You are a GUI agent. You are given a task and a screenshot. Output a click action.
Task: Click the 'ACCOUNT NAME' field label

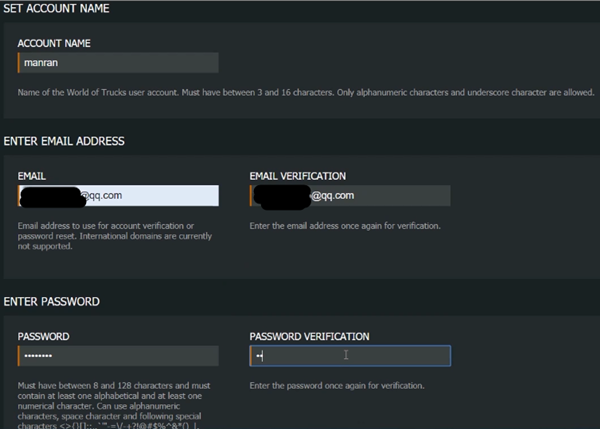coord(54,43)
